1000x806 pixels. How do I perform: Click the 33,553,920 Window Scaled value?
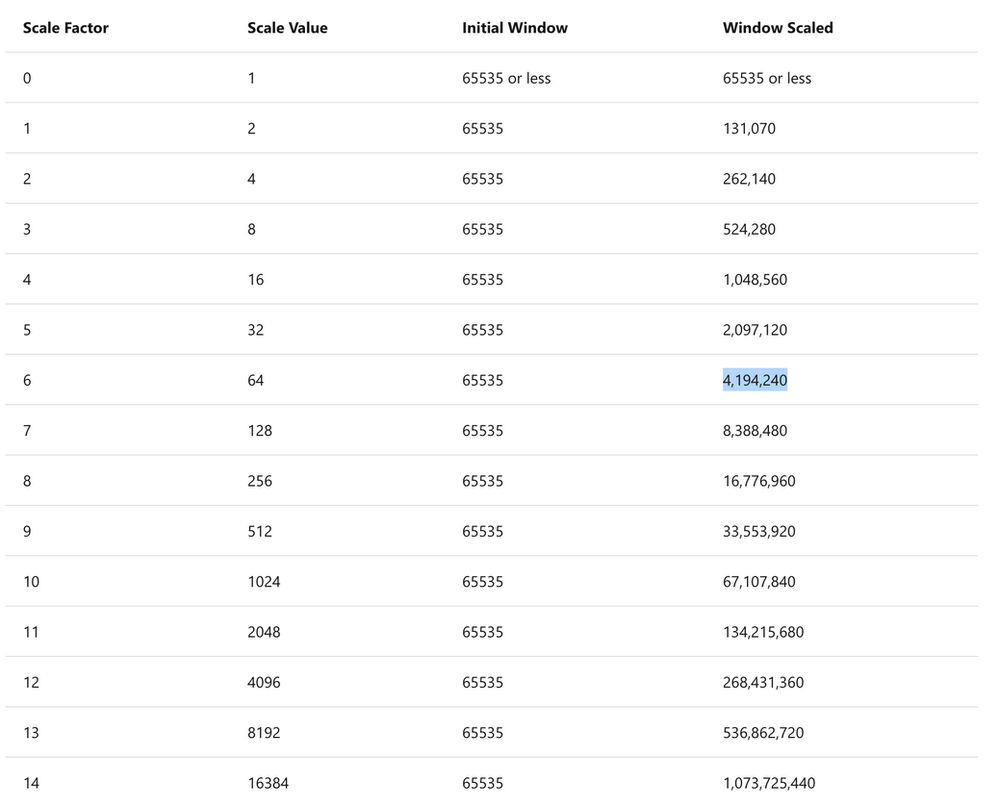pos(759,531)
